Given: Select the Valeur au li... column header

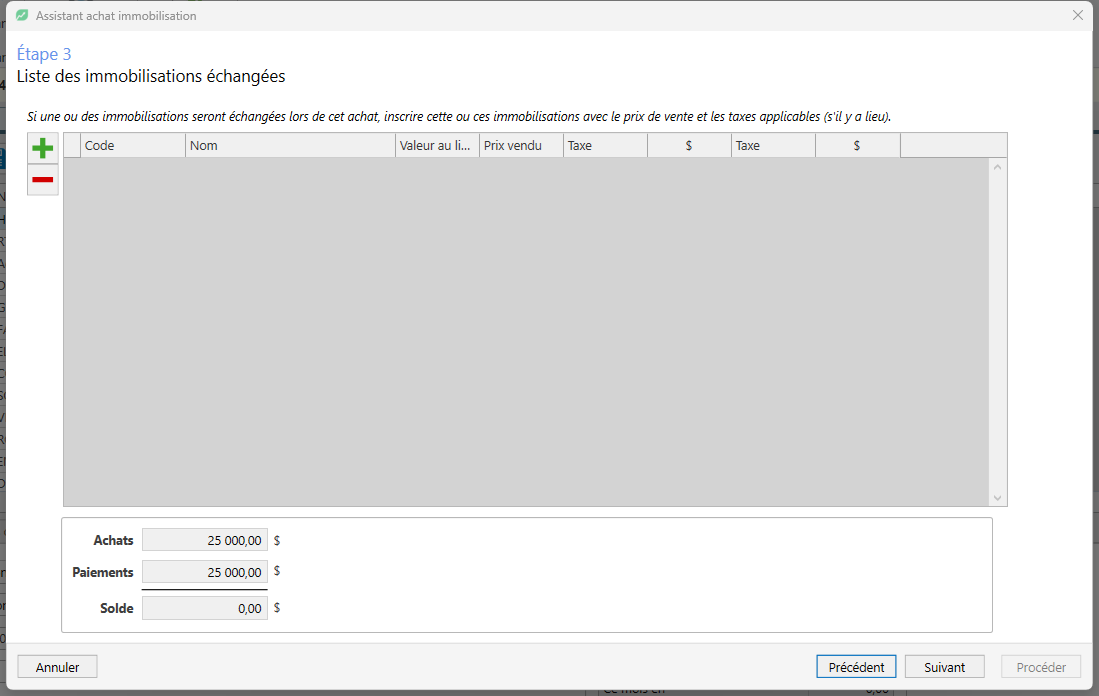Looking at the screenshot, I should (437, 146).
